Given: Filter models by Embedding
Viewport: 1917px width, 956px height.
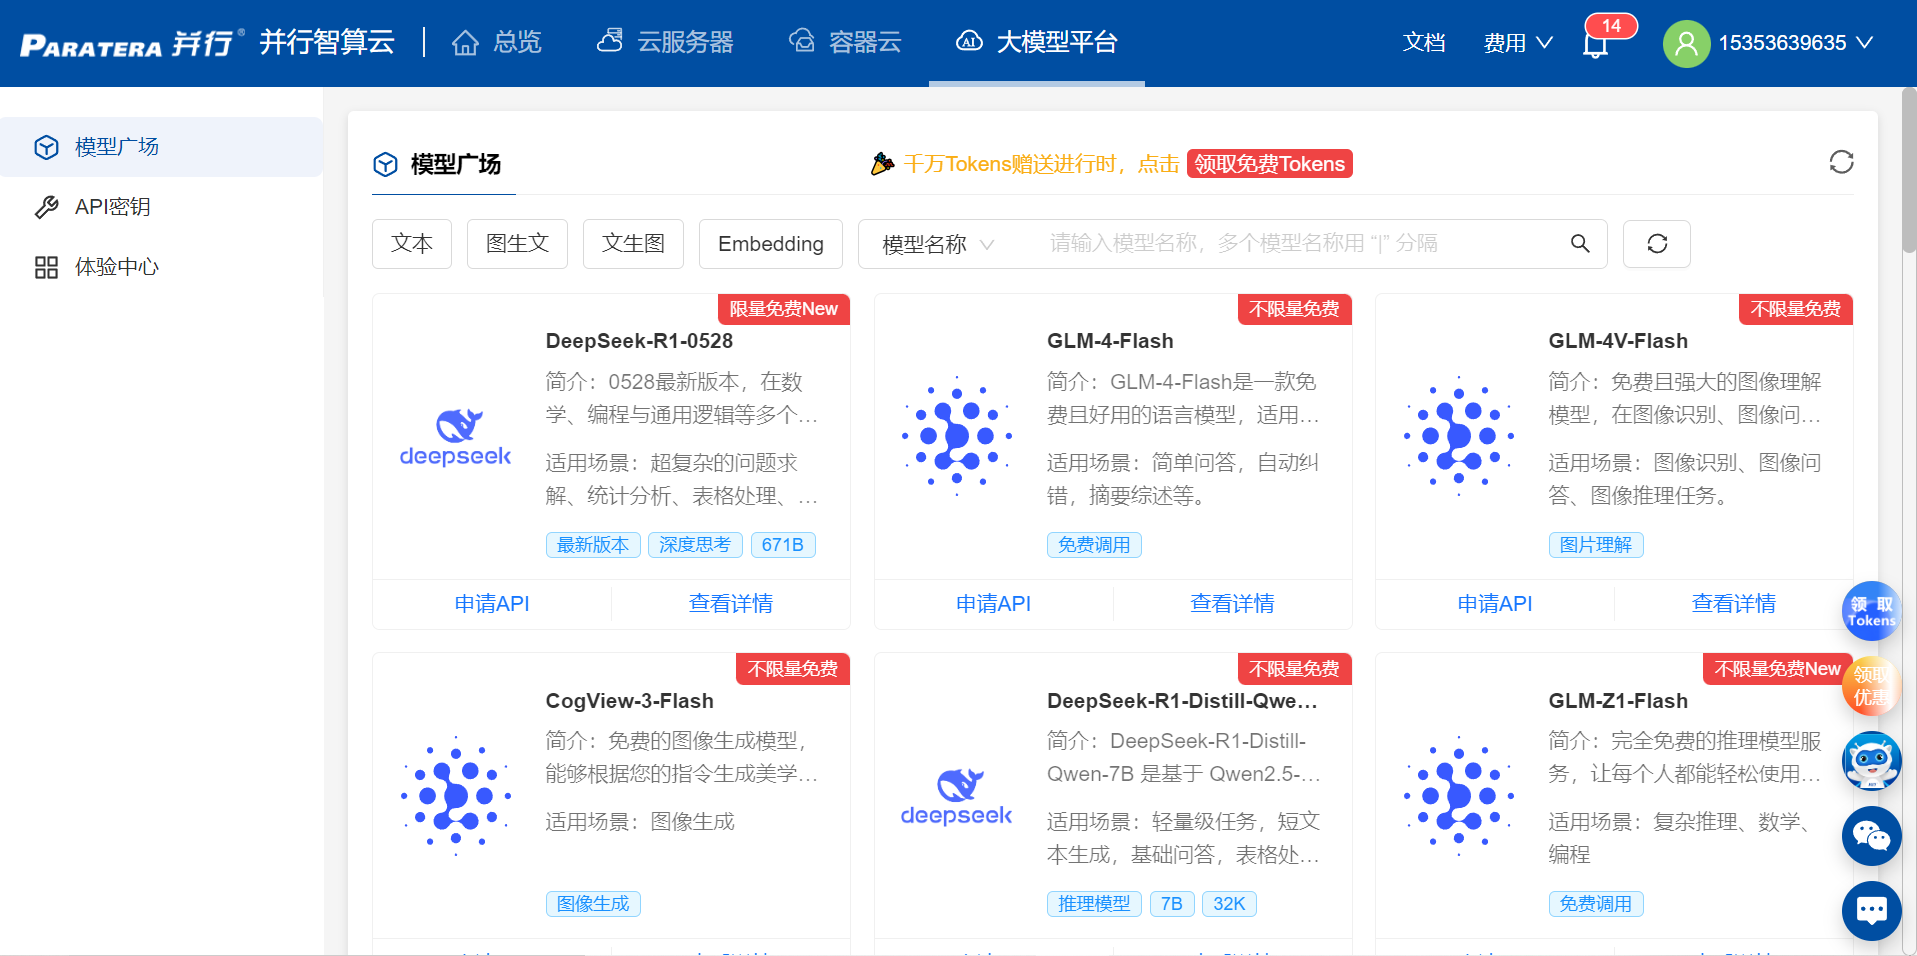Looking at the screenshot, I should [771, 244].
